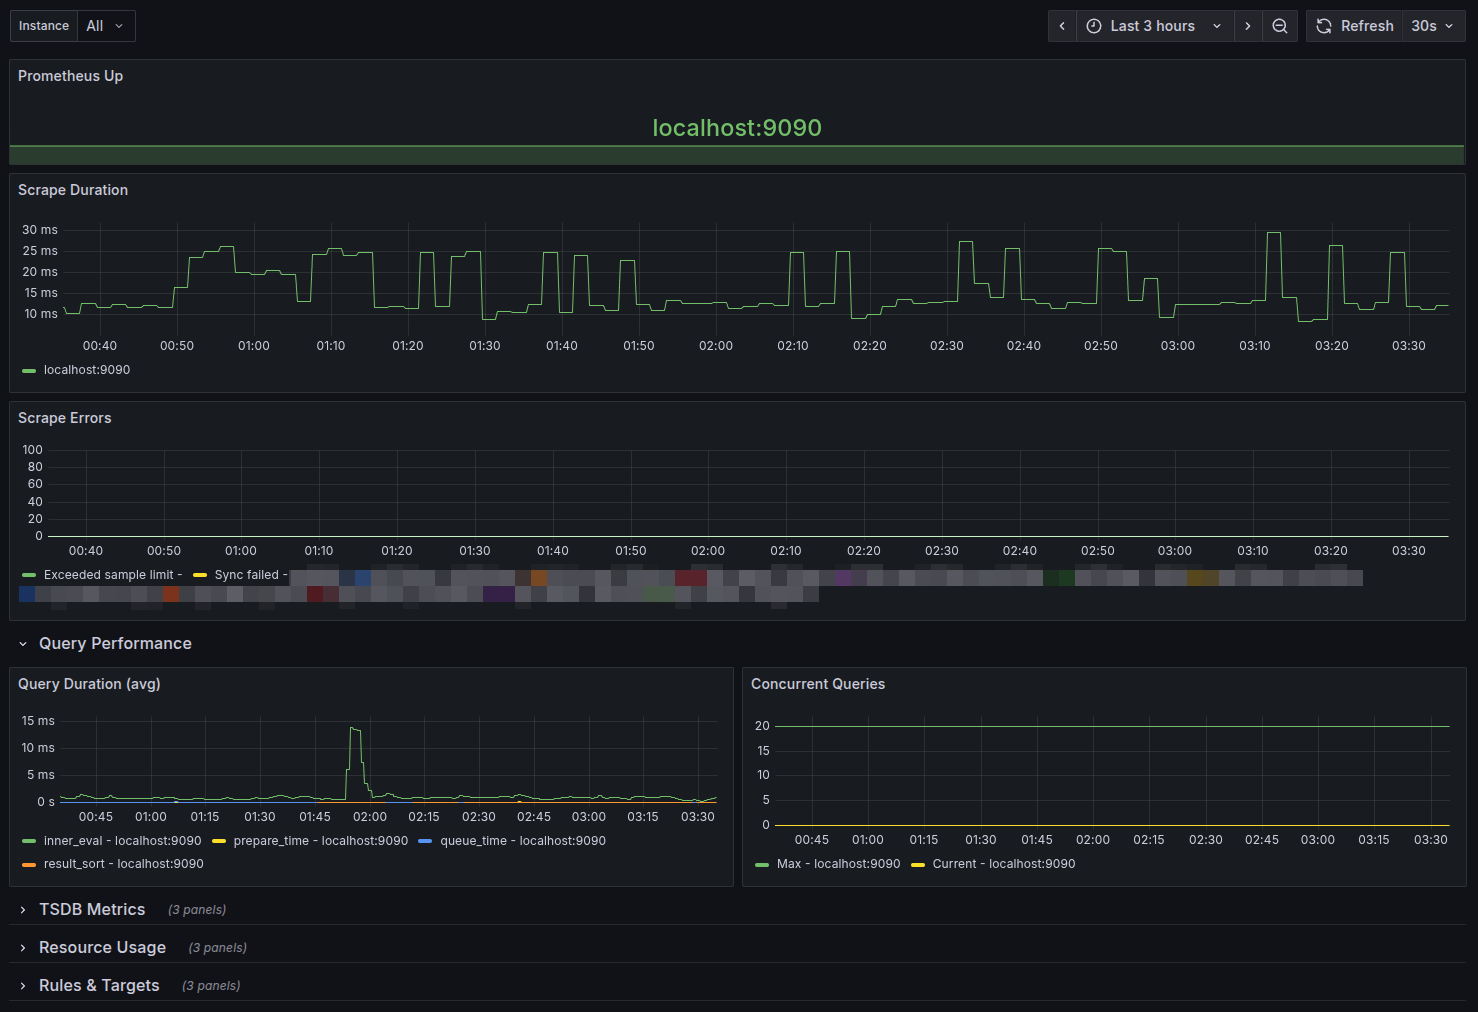Toggle the 'Exceeded sample limit' series visibility
Screen dimensions: 1478x1012
tap(112, 574)
